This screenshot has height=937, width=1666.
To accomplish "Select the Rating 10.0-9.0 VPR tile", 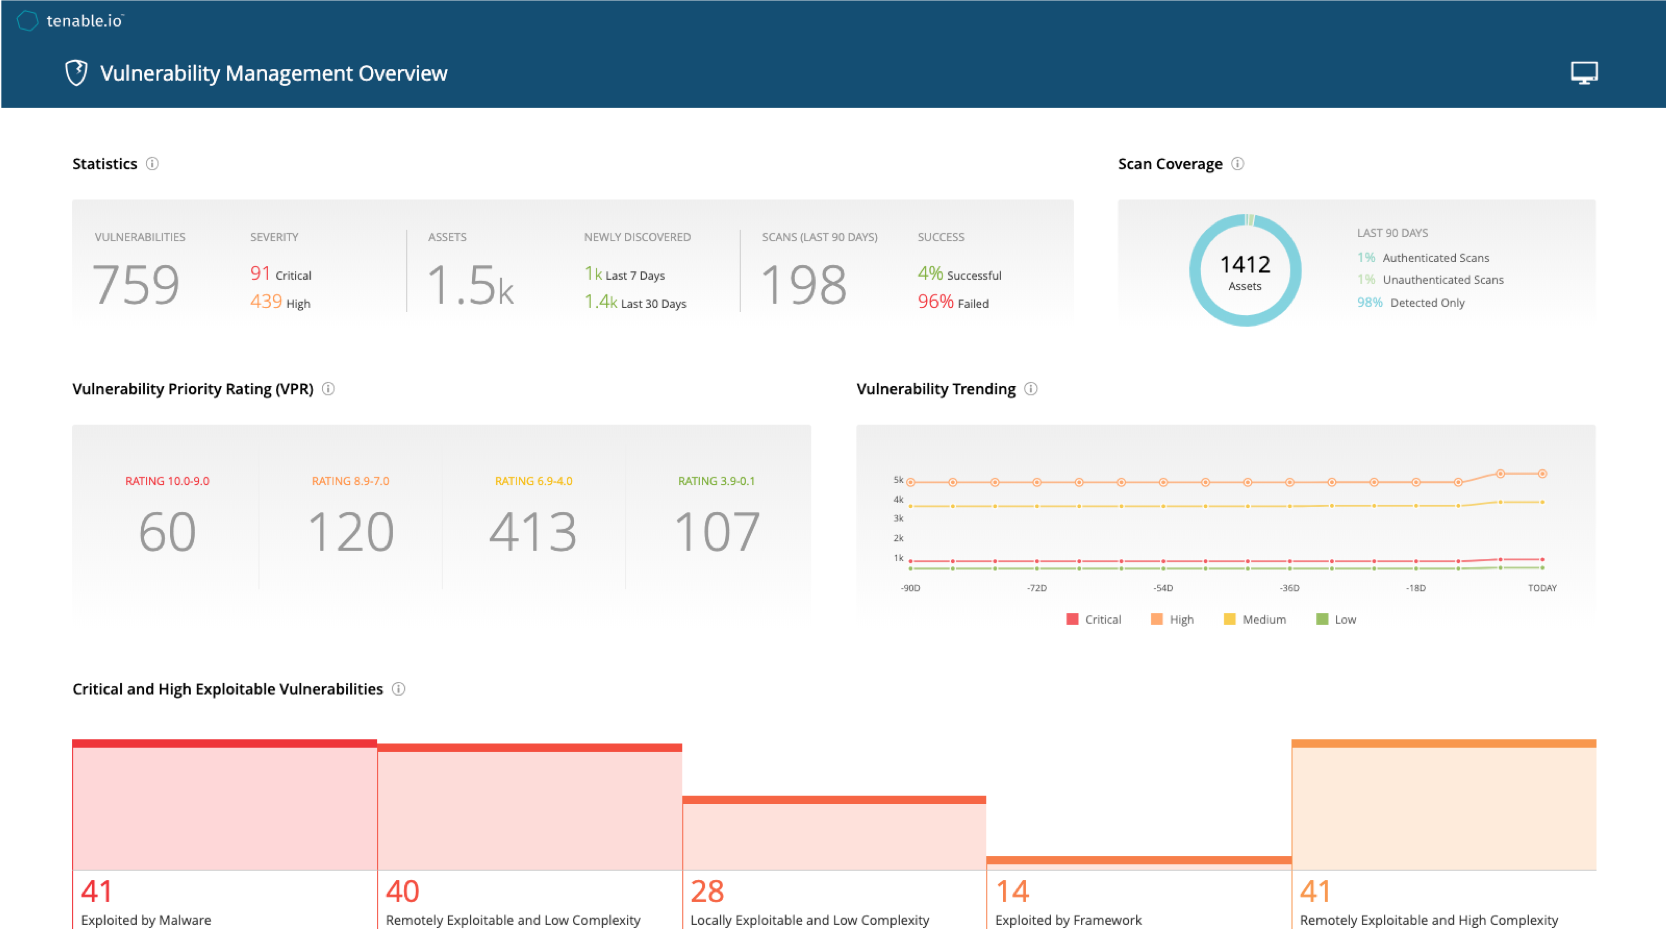I will 167,518.
